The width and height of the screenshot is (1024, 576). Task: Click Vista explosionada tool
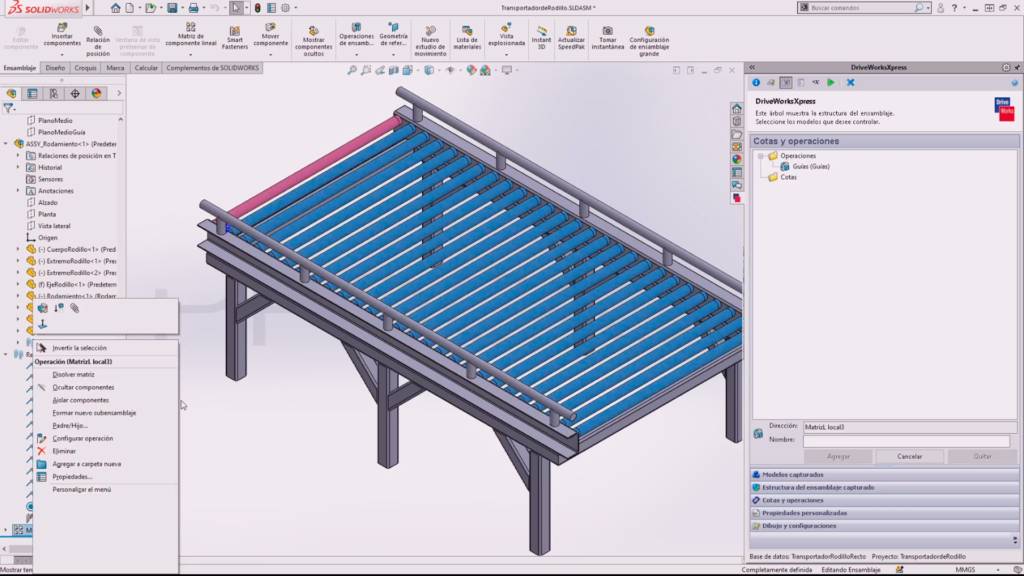(x=506, y=35)
